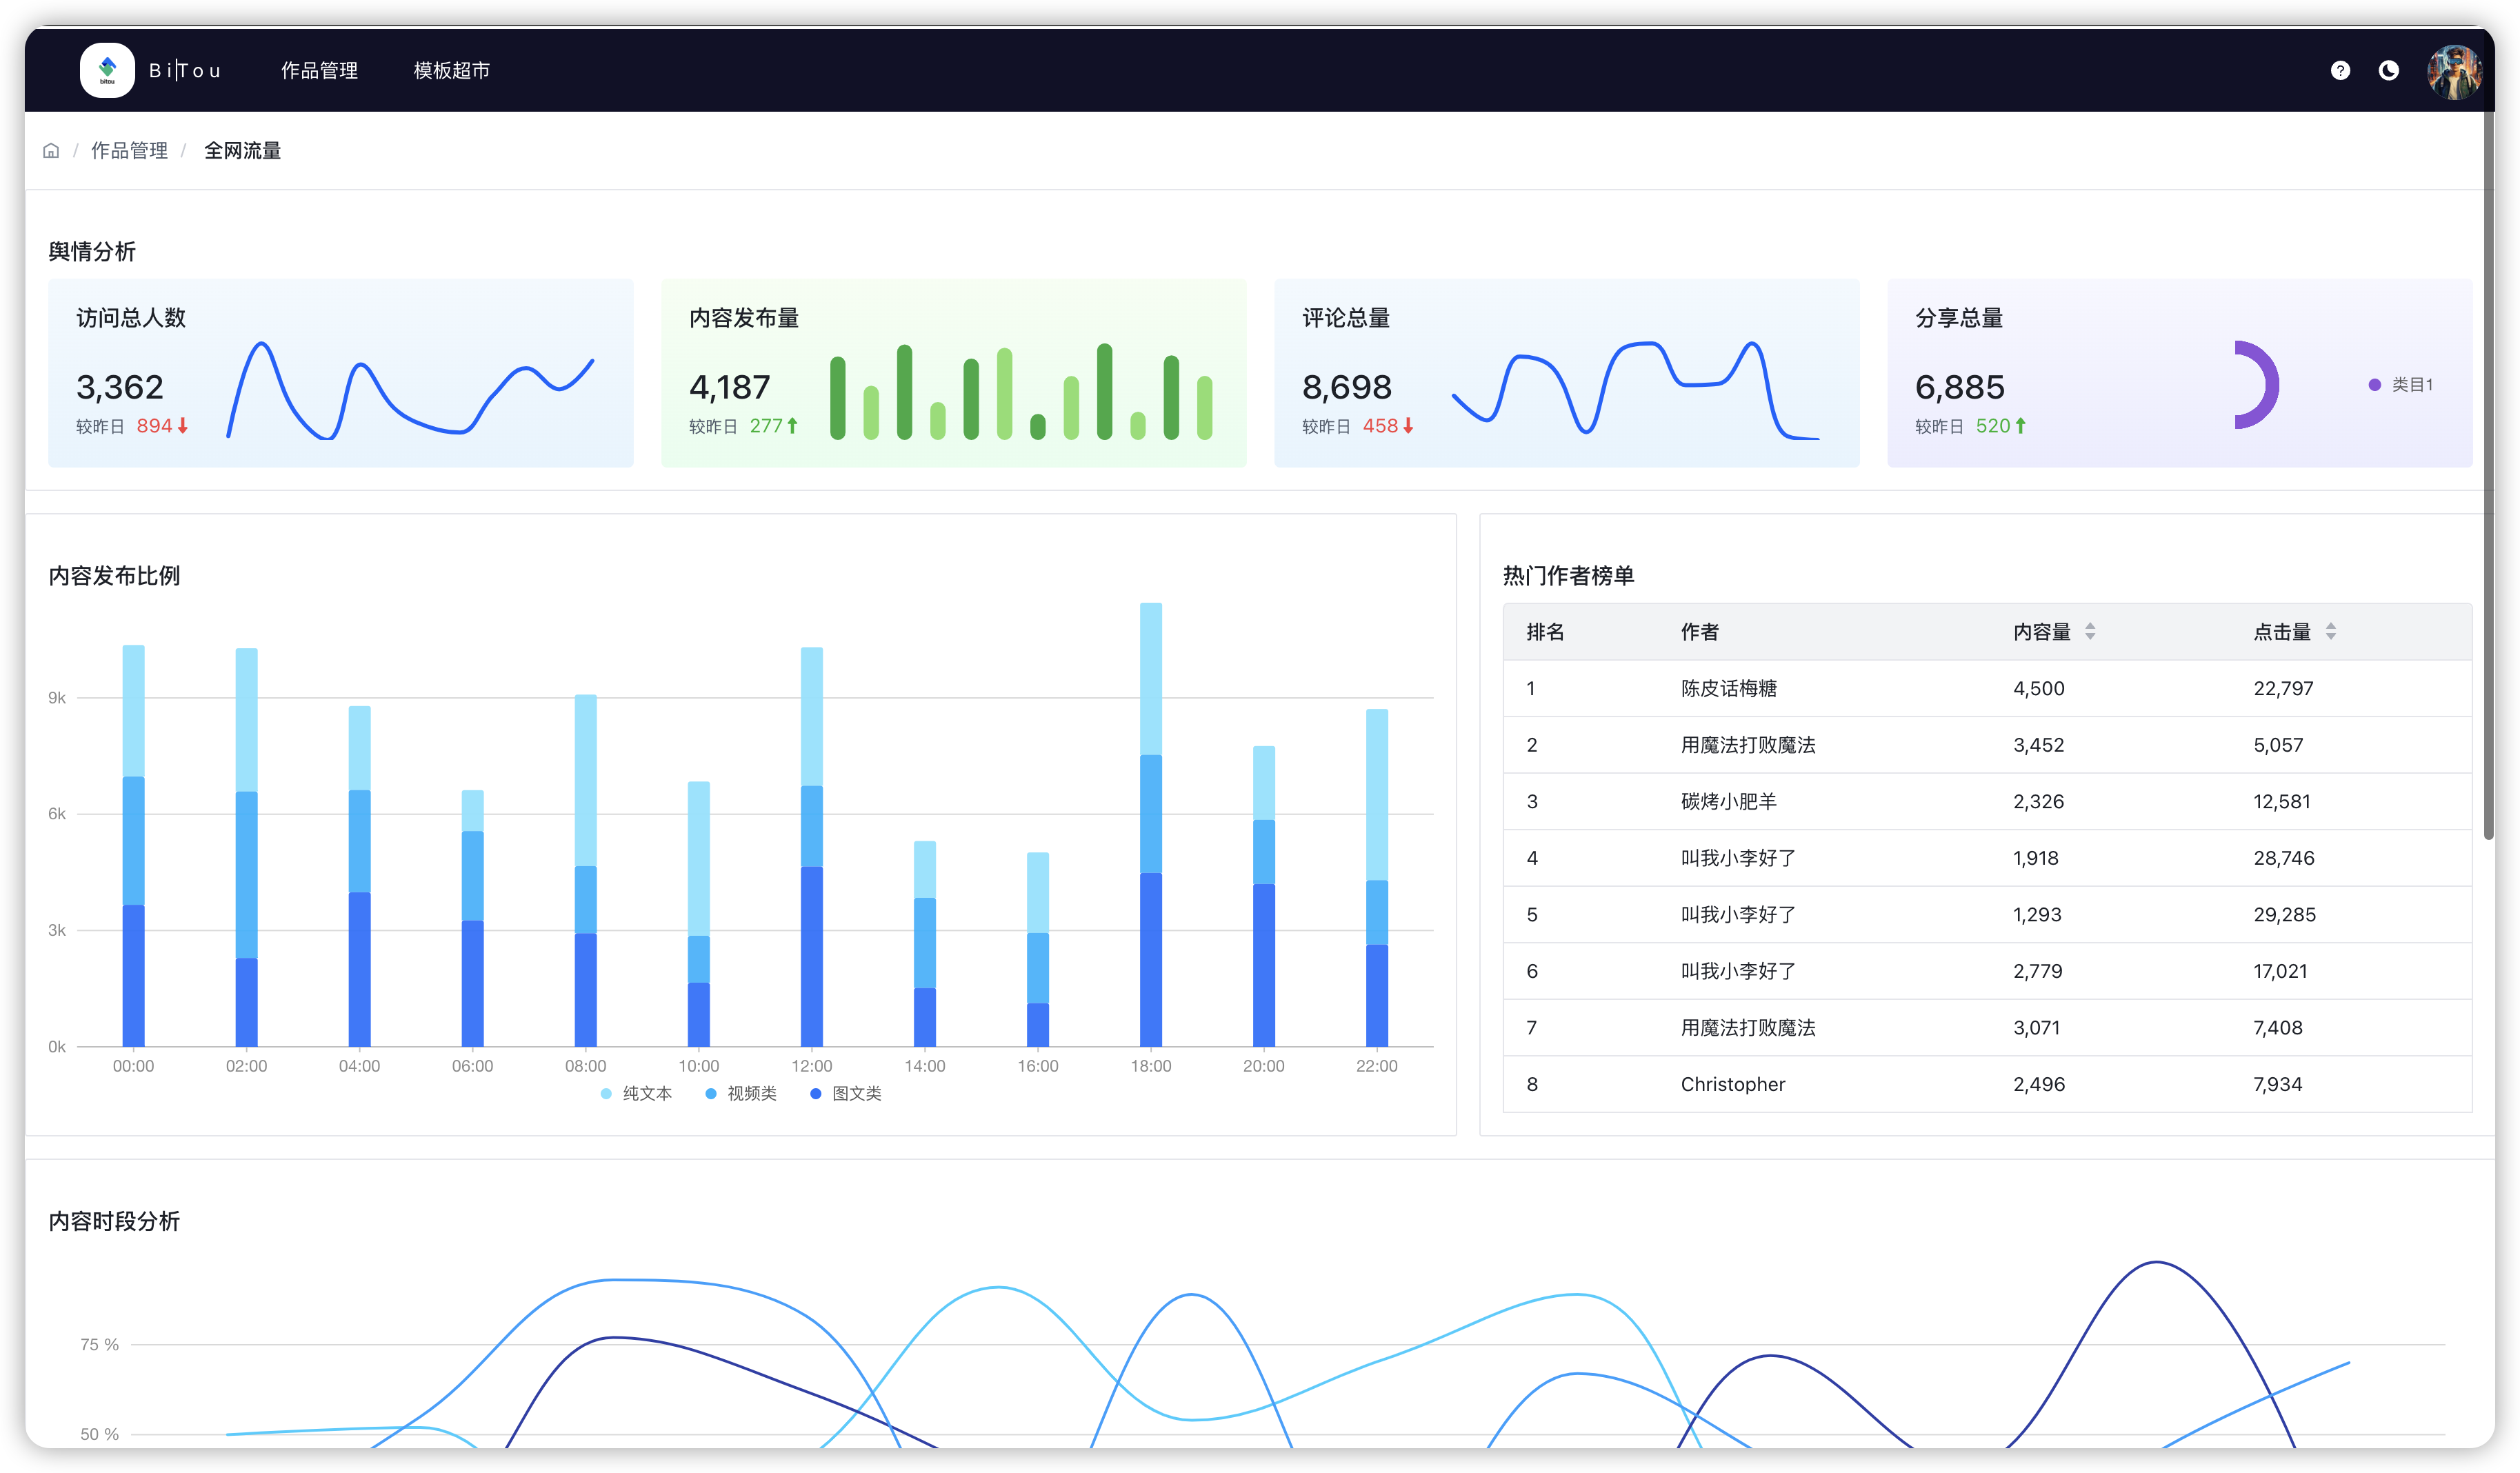Click 内容量 value 2,779
Image resolution: width=2520 pixels, height=1473 pixels.
[x=2037, y=972]
